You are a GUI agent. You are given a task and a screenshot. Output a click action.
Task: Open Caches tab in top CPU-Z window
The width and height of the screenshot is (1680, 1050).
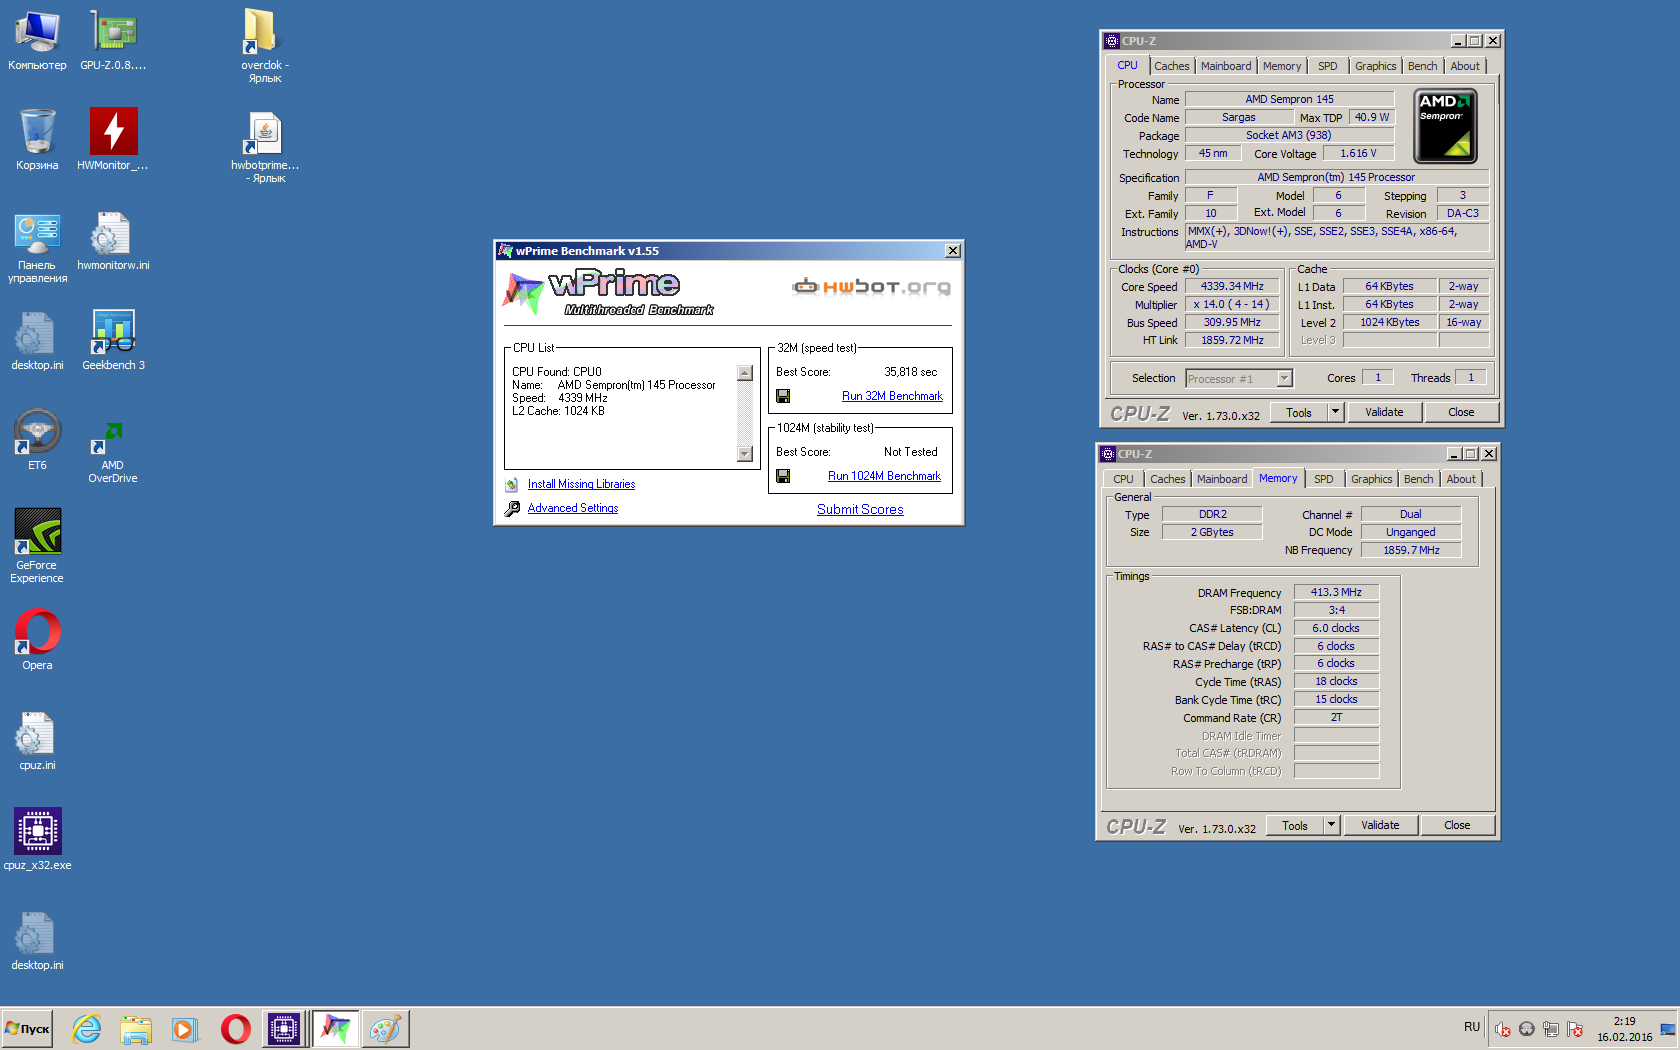coord(1172,66)
